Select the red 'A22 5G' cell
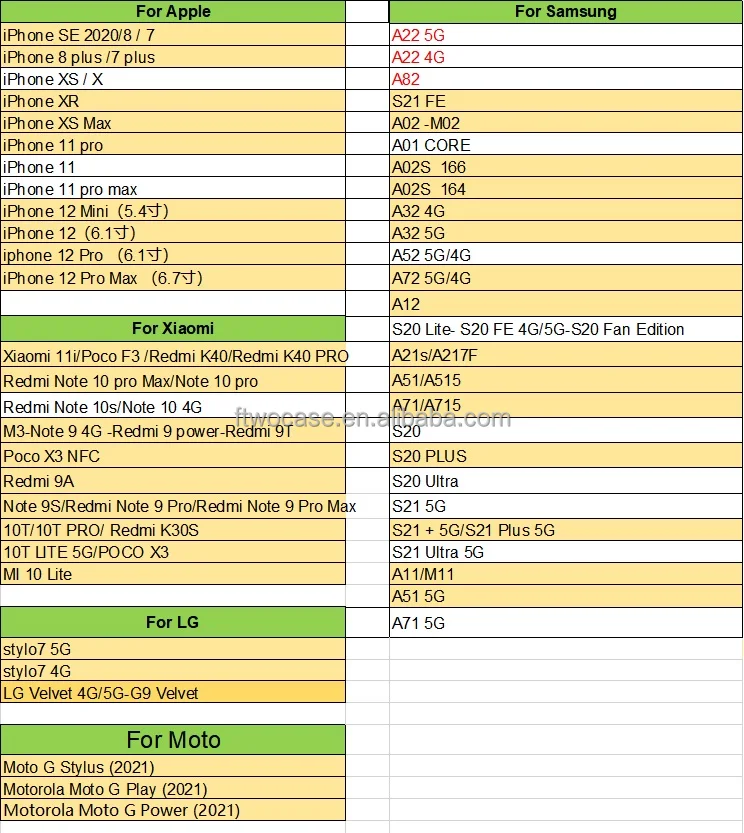The width and height of the screenshot is (744, 833). tap(565, 35)
